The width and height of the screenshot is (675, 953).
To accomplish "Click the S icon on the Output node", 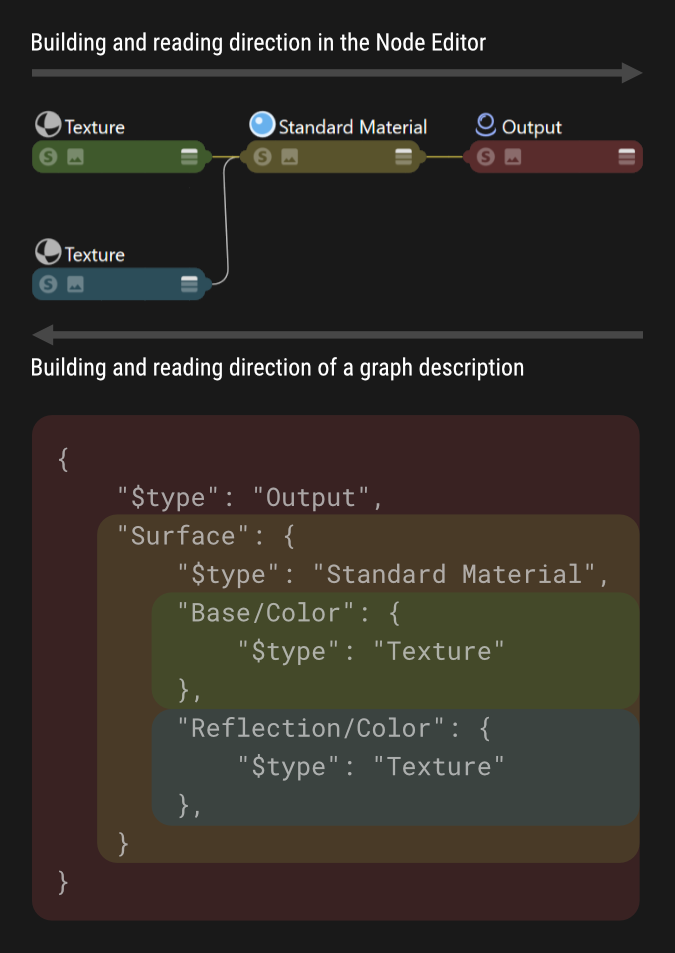I will [x=486, y=157].
